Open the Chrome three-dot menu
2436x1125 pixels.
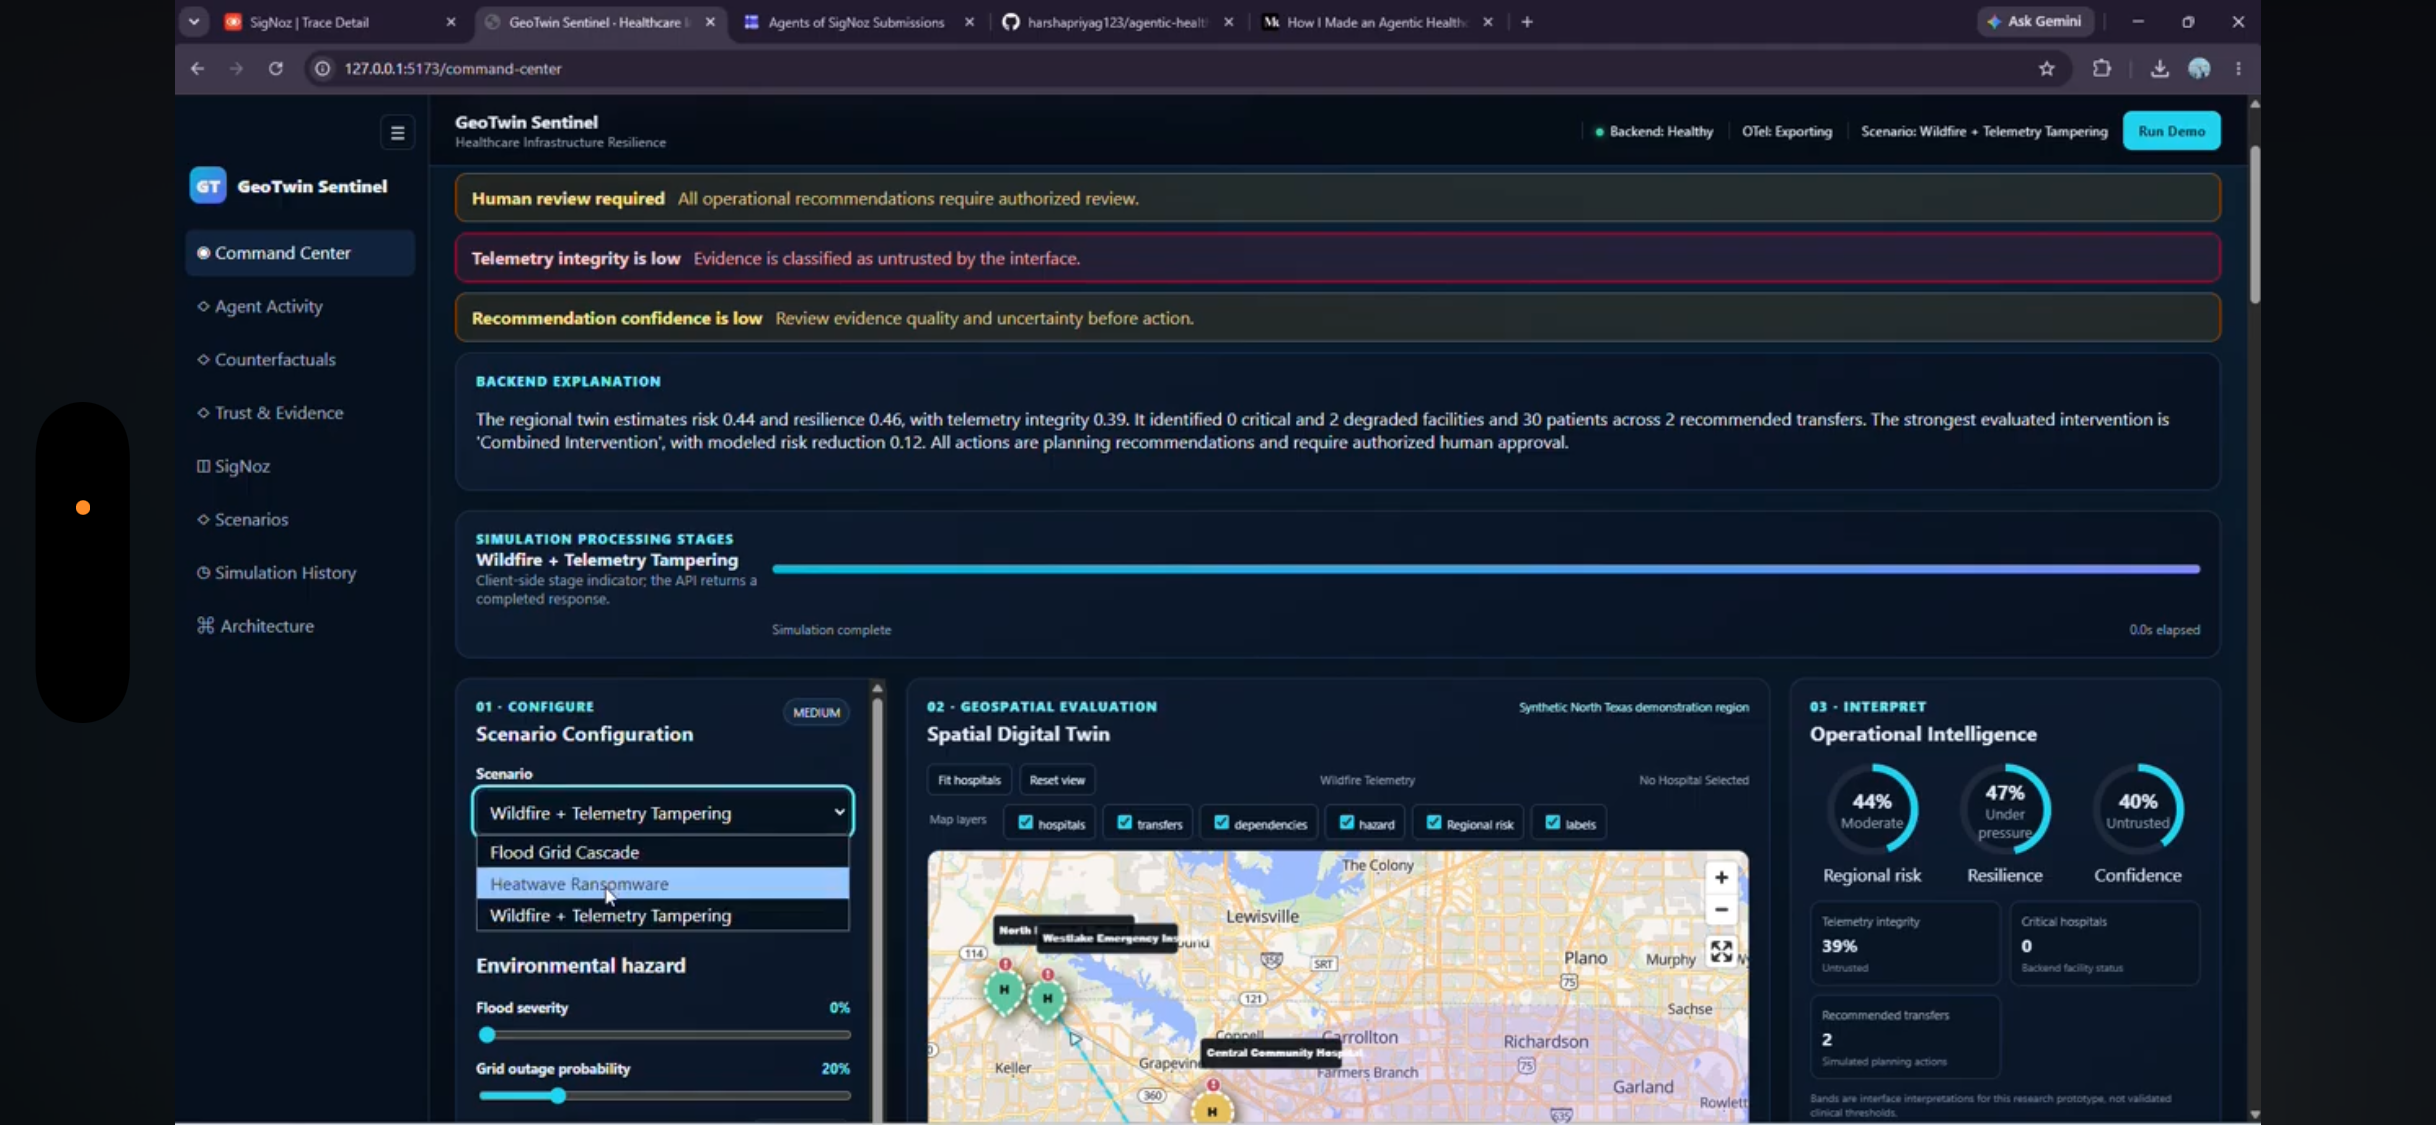2238,68
